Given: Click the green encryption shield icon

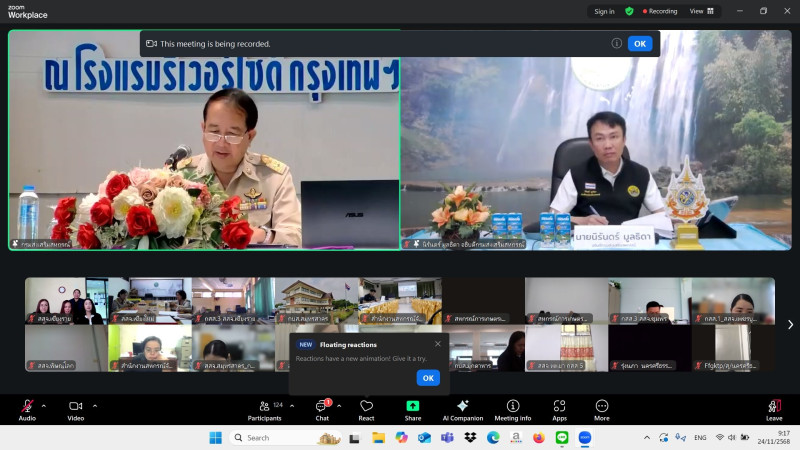Looking at the screenshot, I should click(x=629, y=11).
